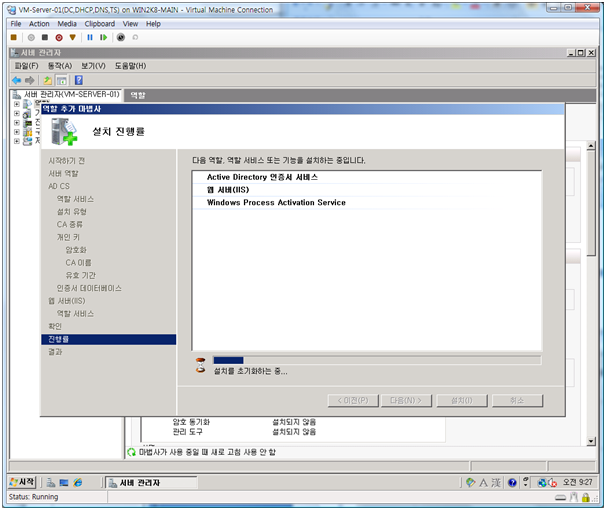Save VM state with the orange shield icon

[x=73, y=37]
